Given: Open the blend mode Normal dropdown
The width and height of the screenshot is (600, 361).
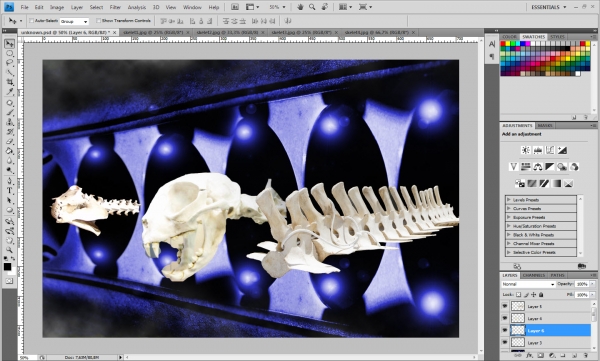Looking at the screenshot, I should tap(528, 284).
